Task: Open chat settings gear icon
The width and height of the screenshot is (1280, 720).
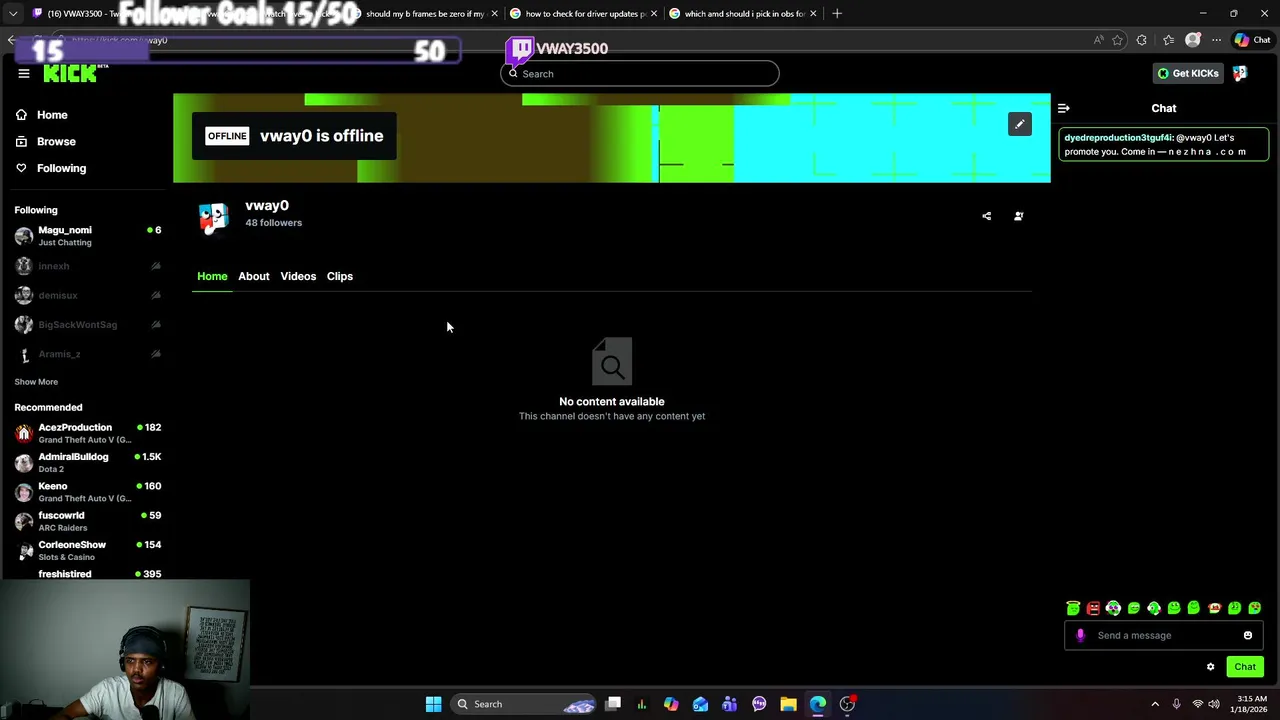Action: point(1210,667)
